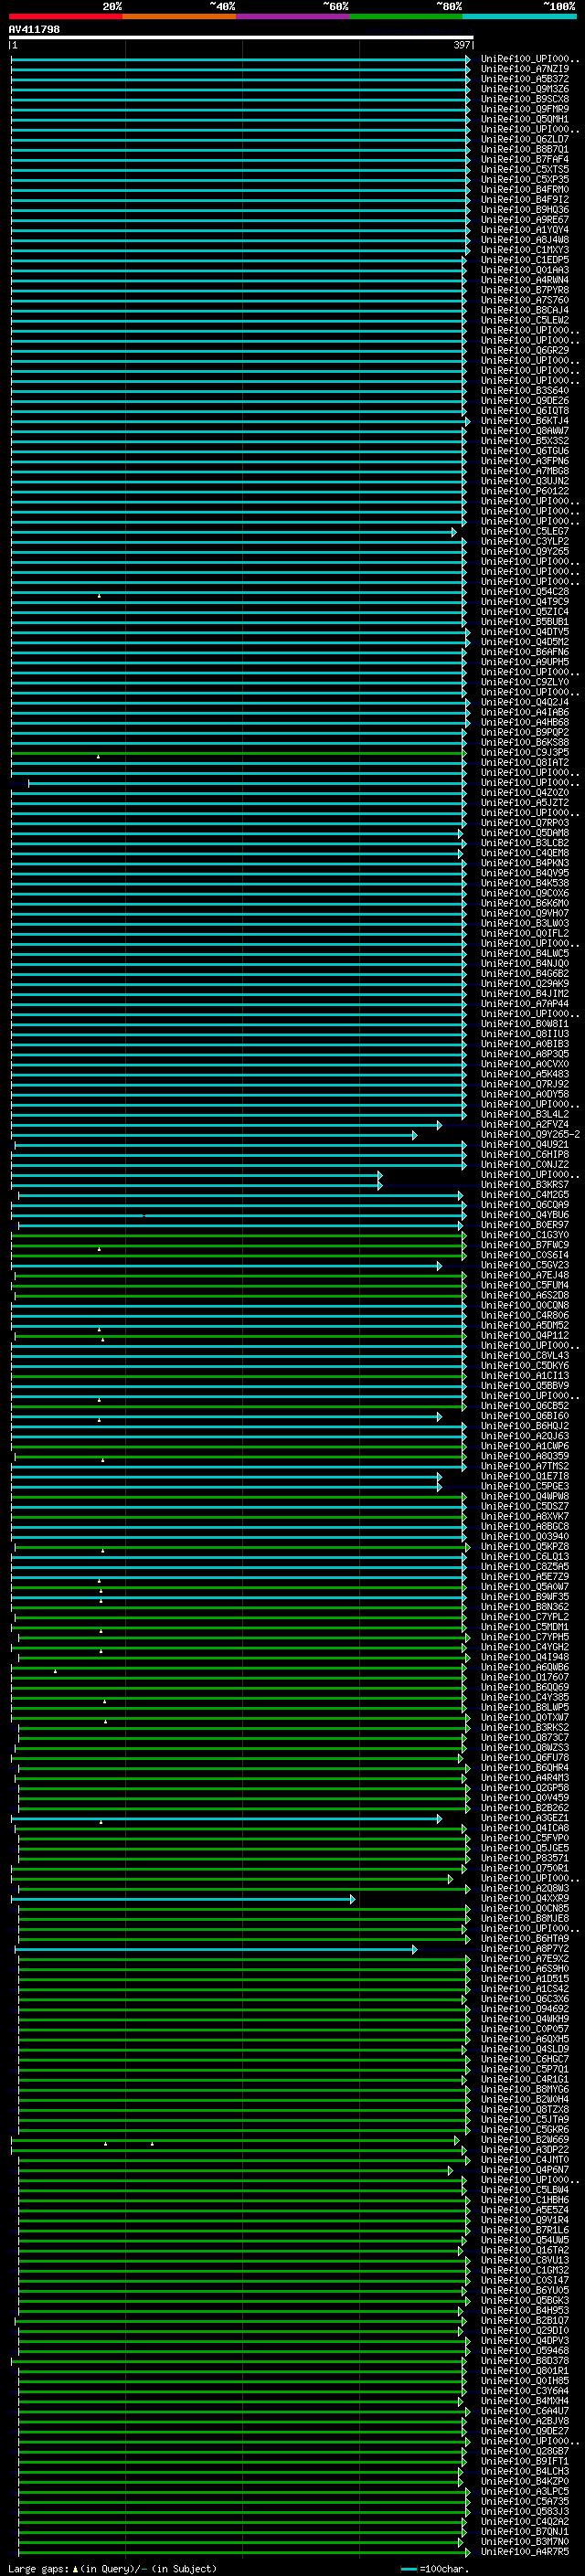Select hit label UniRef100_C1G3Y0
Image resolution: width=585 pixels, height=2576 pixels.
click(x=525, y=1235)
